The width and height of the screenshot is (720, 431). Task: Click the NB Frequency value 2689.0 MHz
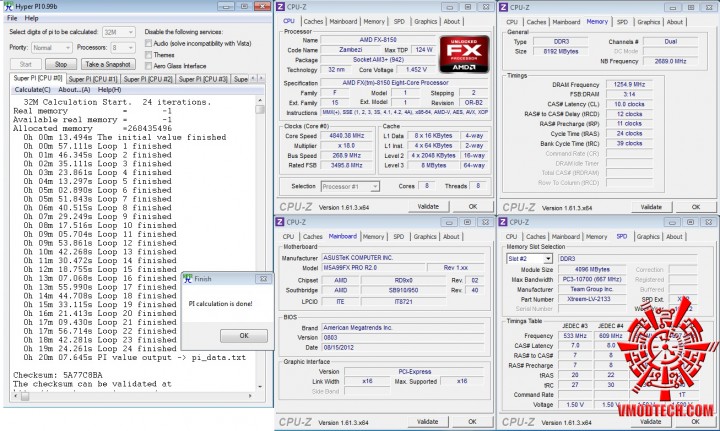coord(670,61)
